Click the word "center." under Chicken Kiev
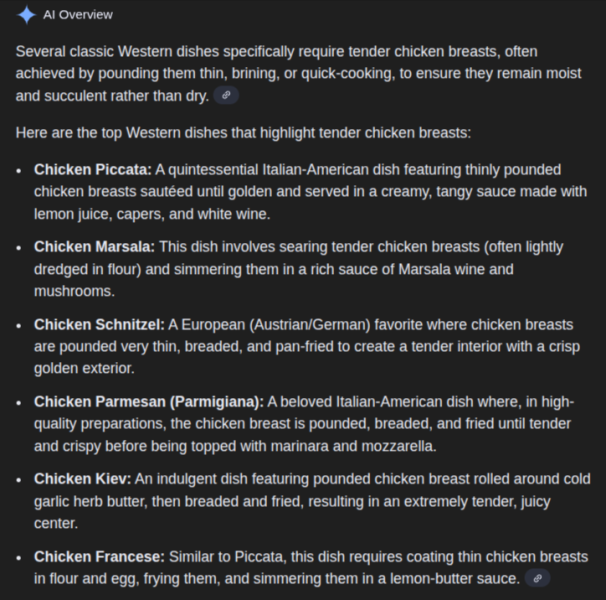 click(x=57, y=523)
